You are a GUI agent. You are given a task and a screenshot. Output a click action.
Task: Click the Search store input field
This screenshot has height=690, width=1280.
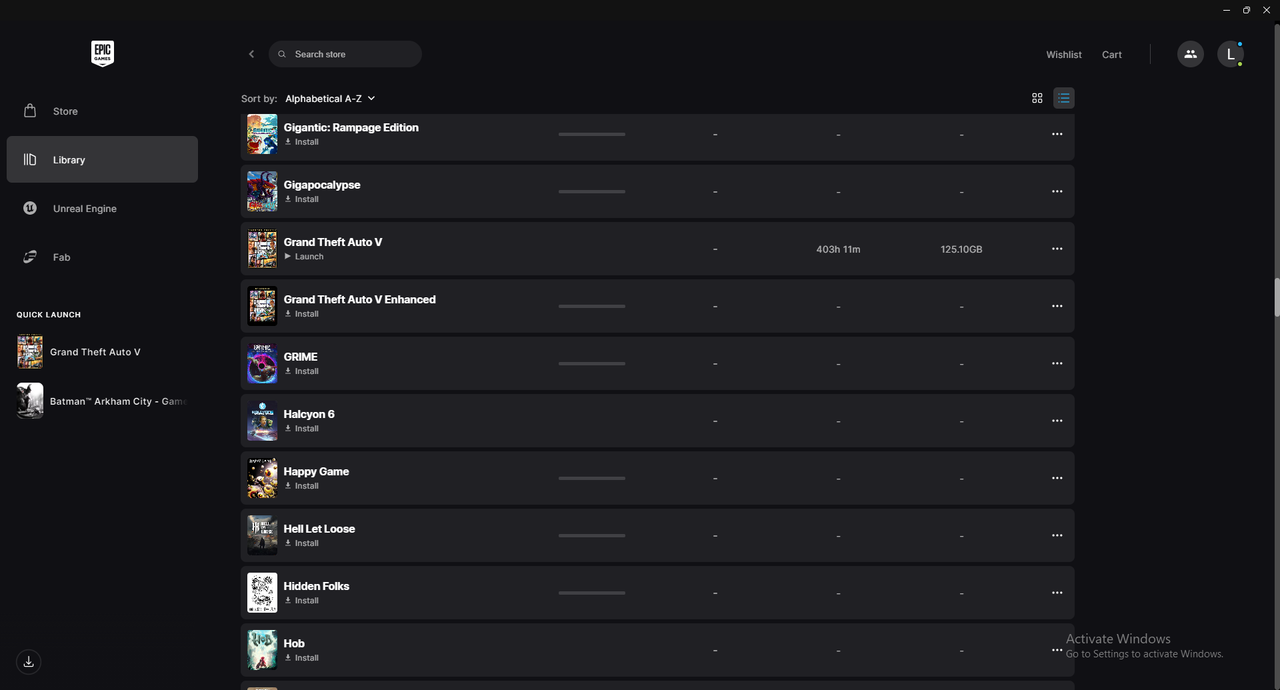click(x=345, y=54)
